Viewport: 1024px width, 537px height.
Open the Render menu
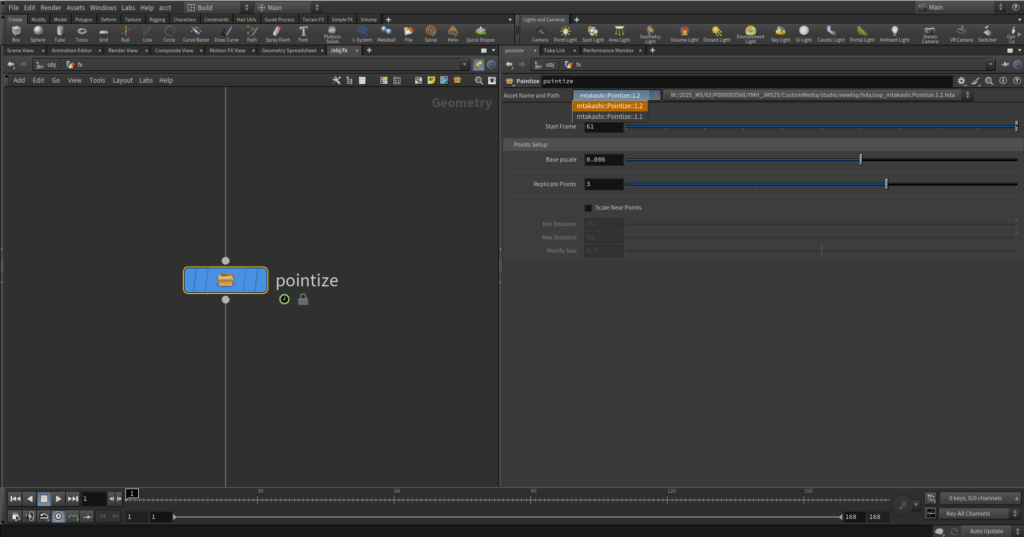(x=50, y=7)
